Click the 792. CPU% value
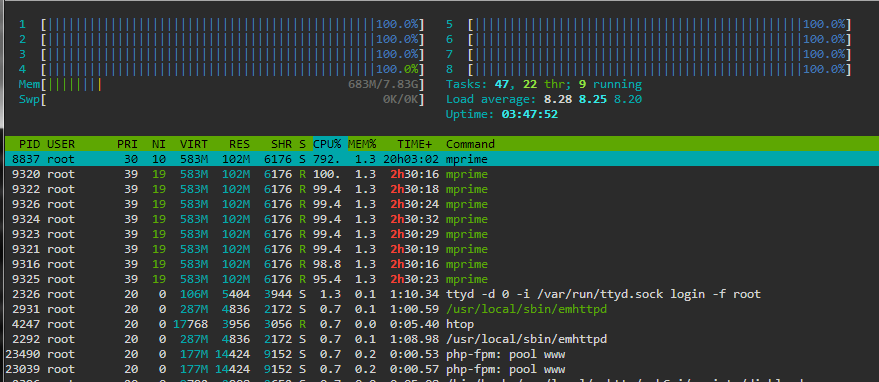Screen dimensions: 879x382 (x=327, y=159)
